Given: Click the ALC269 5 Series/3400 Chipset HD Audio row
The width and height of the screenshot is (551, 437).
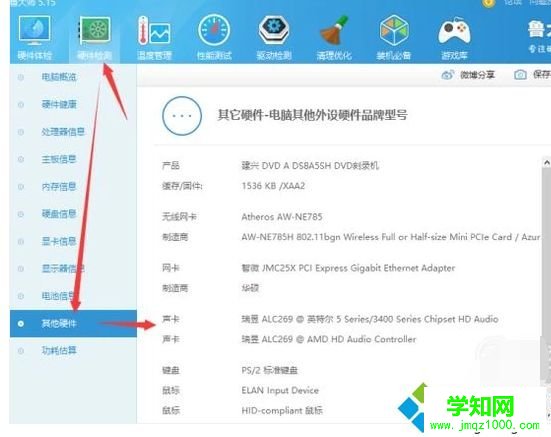Looking at the screenshot, I should [370, 319].
